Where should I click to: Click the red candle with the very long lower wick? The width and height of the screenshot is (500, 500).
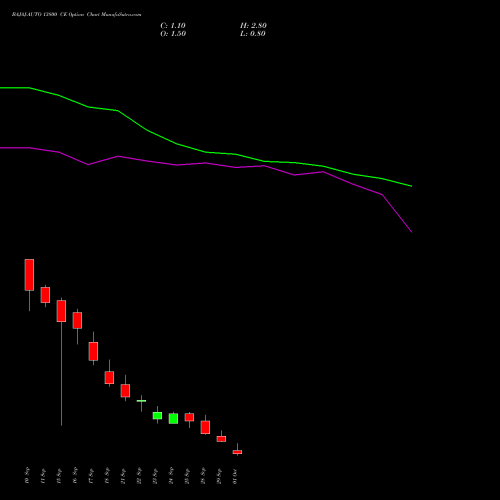(61, 311)
